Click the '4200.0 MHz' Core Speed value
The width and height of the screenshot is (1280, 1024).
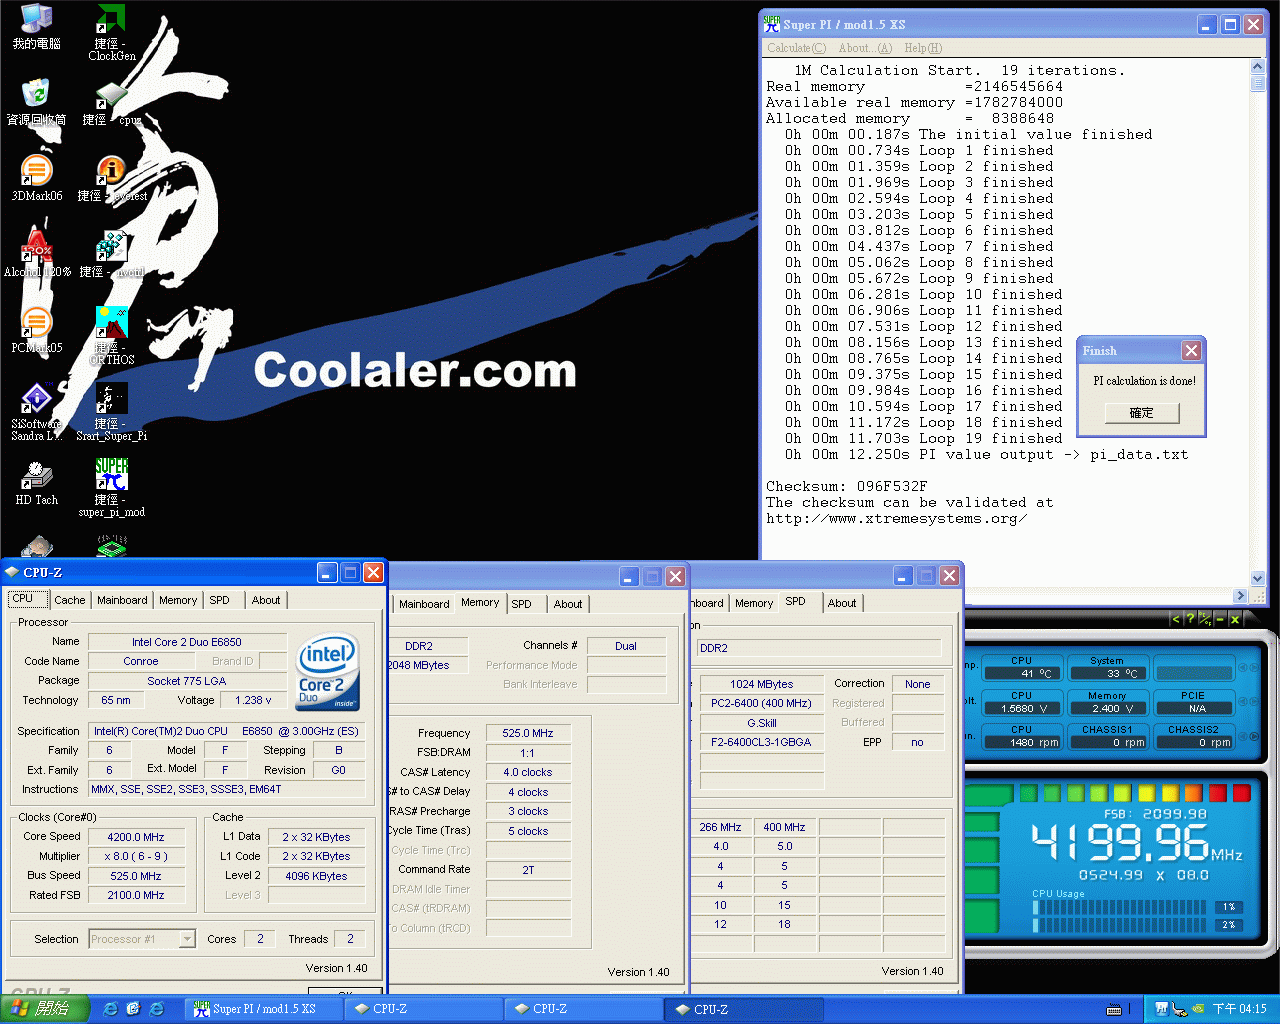click(136, 837)
